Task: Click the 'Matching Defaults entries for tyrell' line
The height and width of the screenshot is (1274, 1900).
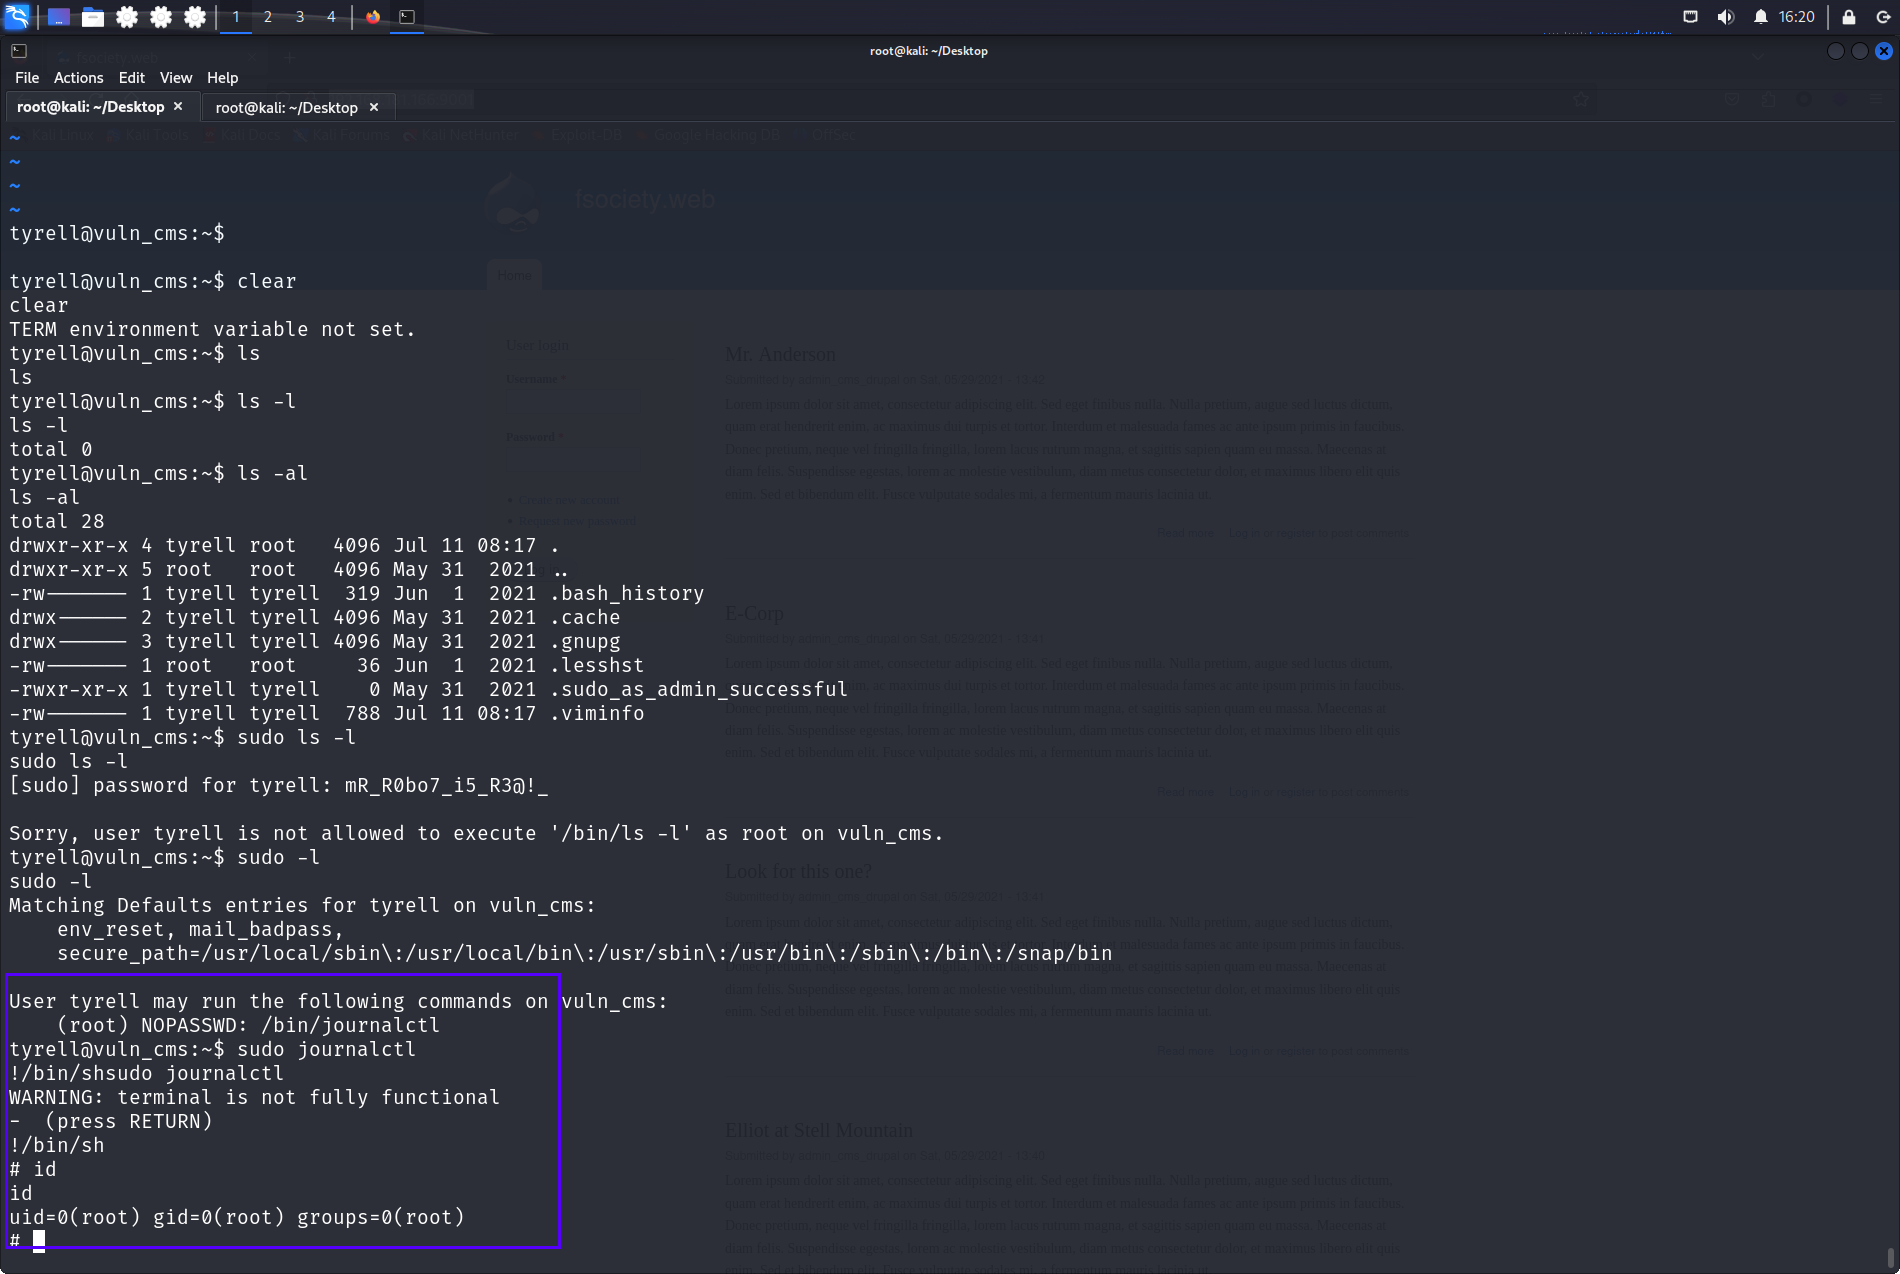Action: click(302, 905)
